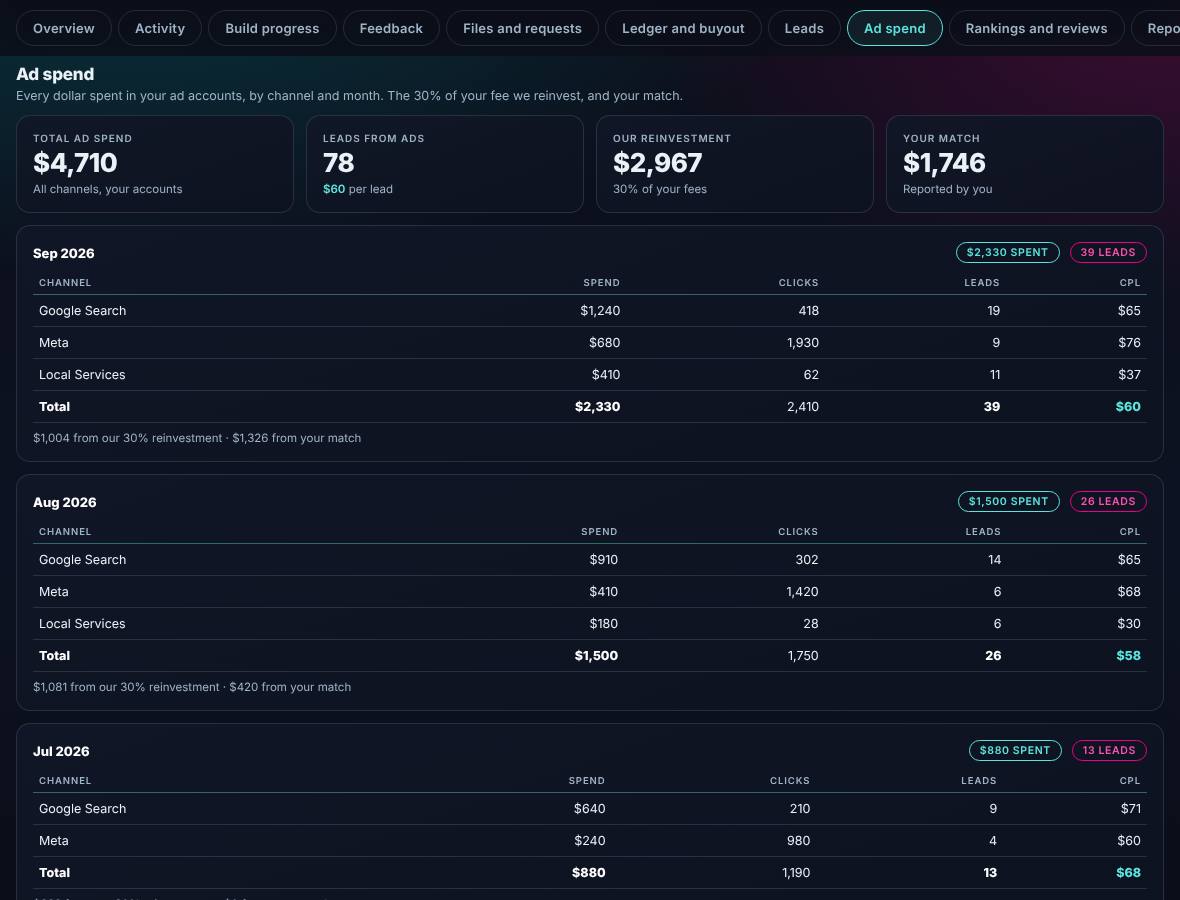Select the Ledger and buyout tab

tap(683, 29)
